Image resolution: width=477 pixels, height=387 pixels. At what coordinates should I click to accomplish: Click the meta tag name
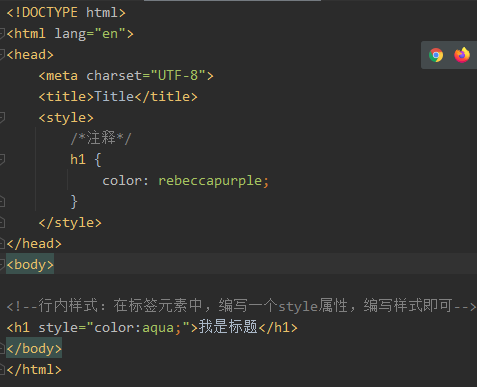62,76
